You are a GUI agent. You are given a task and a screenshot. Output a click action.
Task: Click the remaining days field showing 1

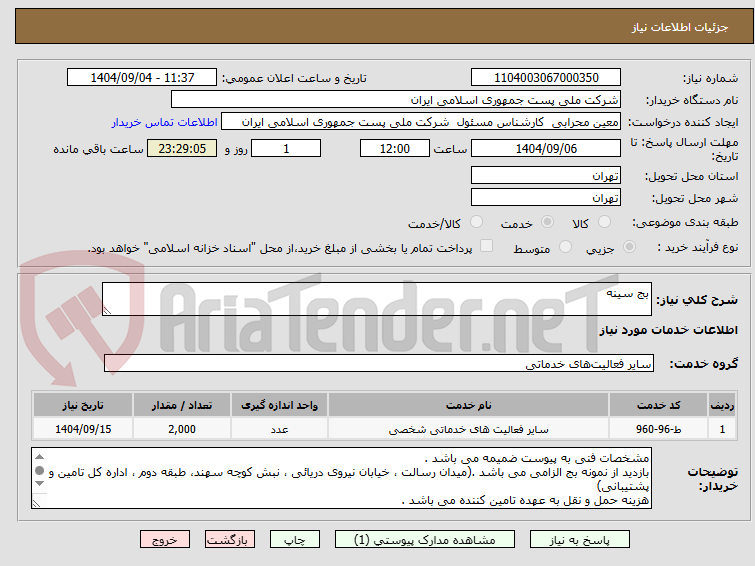(x=286, y=148)
